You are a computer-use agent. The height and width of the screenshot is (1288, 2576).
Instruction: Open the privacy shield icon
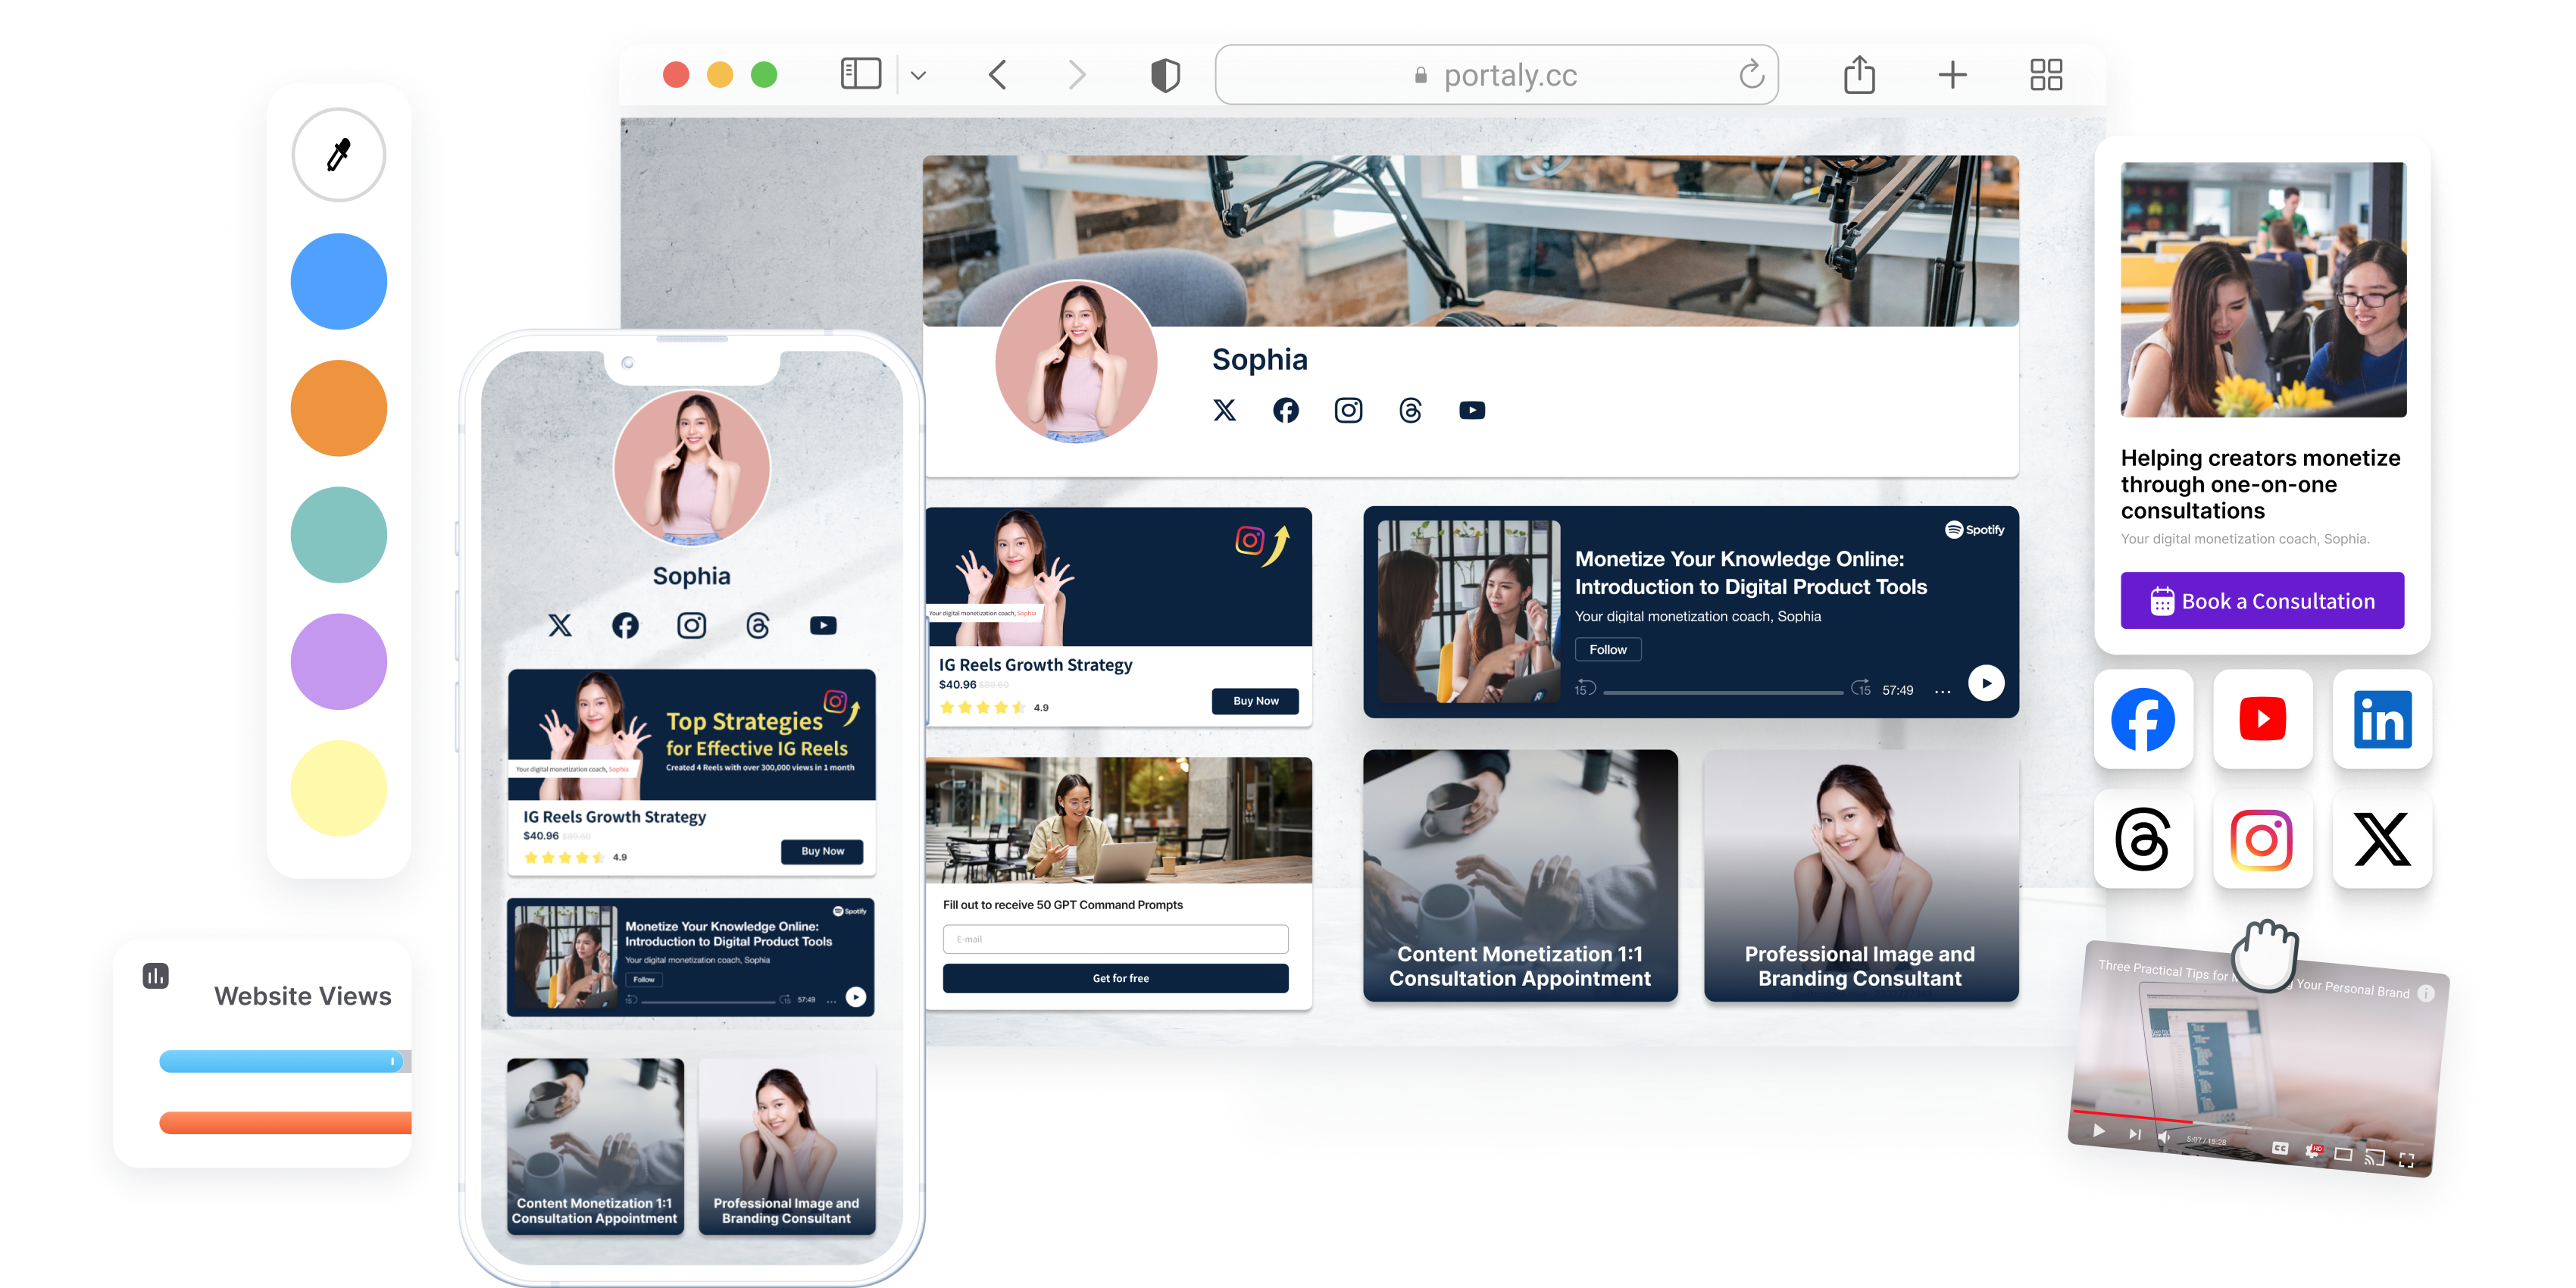(1165, 75)
